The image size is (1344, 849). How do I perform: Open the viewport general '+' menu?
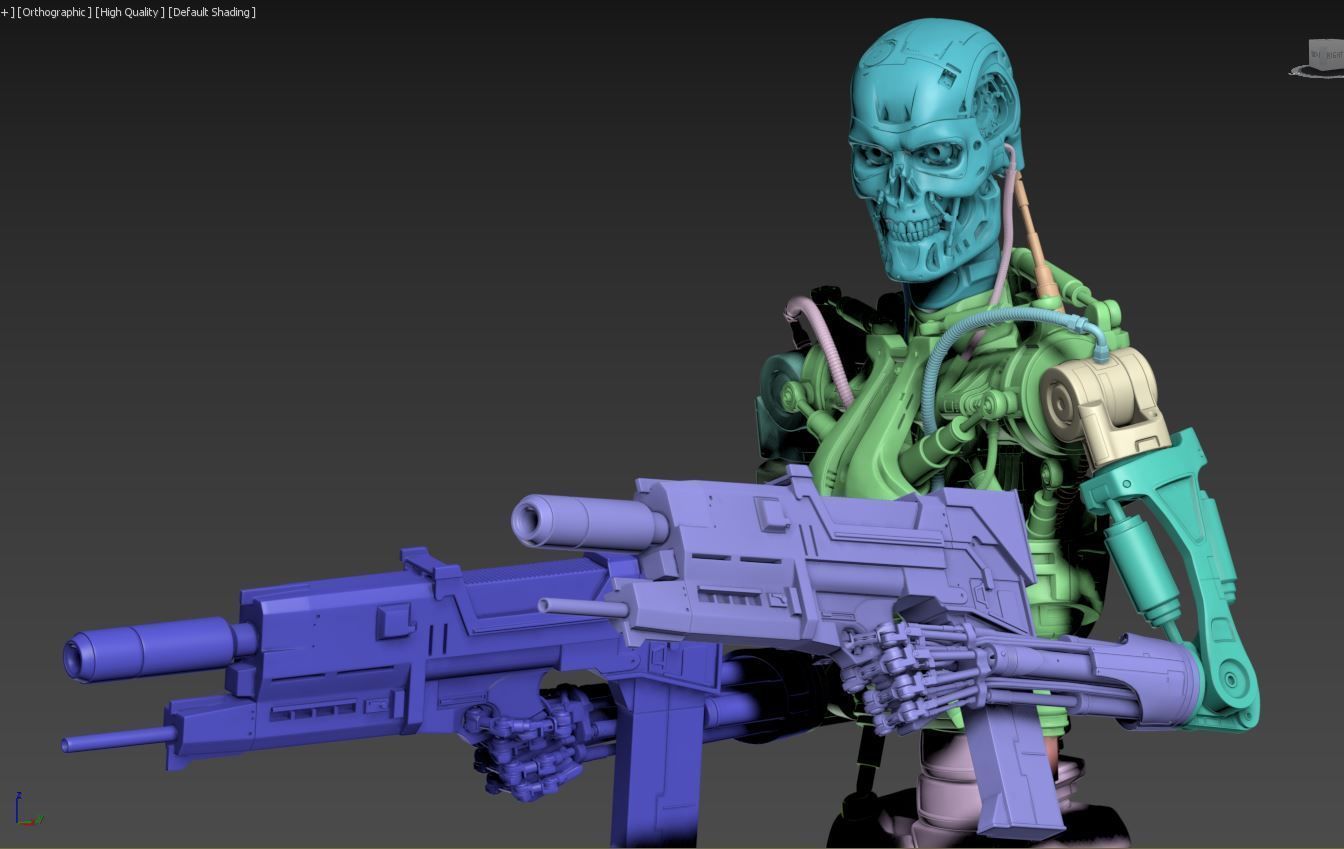point(6,12)
